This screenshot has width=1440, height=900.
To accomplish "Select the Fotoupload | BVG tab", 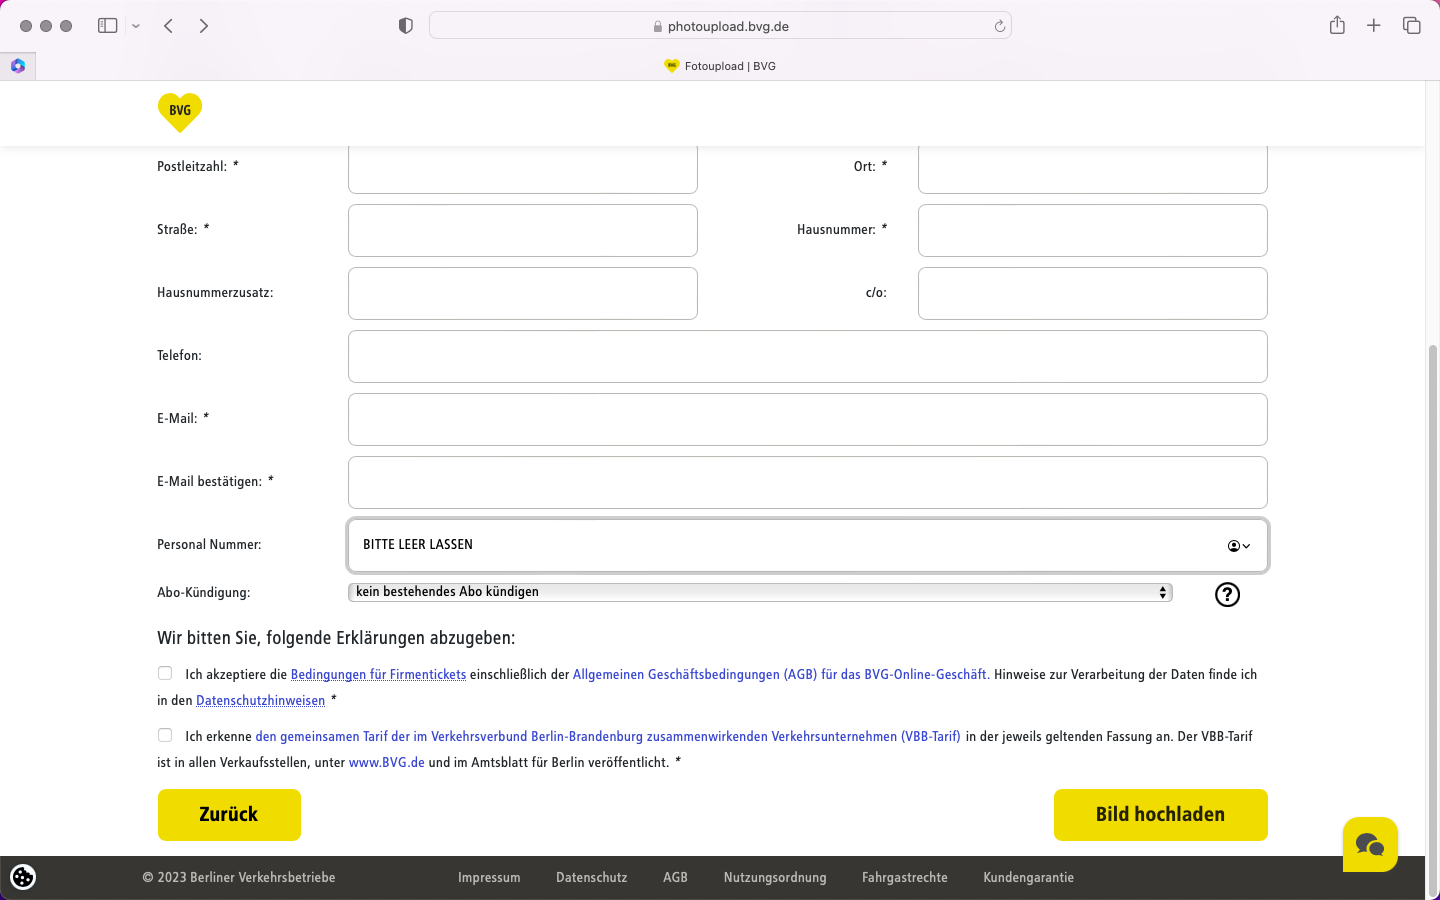I will point(720,66).
